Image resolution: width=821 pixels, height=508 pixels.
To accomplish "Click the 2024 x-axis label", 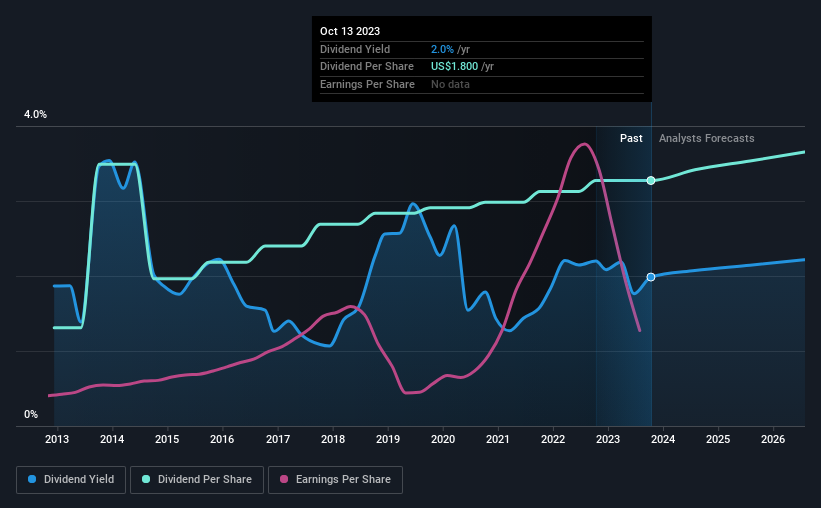I will pos(663,439).
